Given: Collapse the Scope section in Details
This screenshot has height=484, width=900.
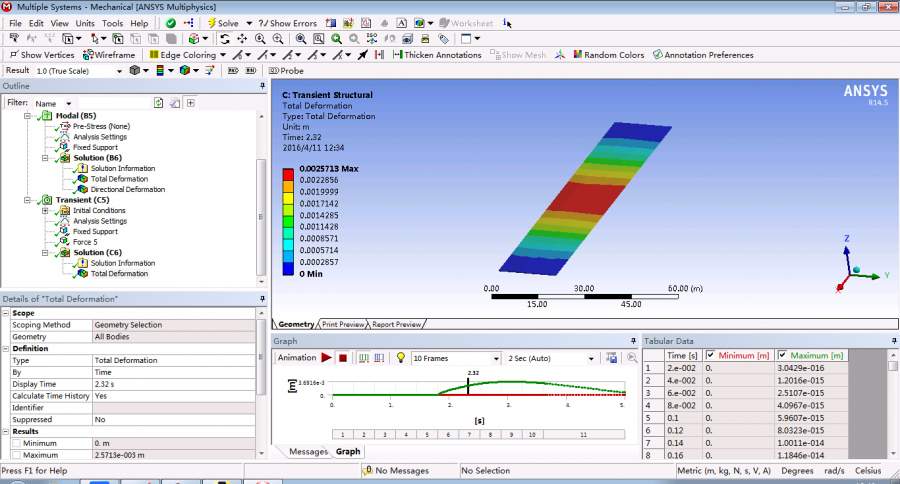Looking at the screenshot, I should click(6, 313).
